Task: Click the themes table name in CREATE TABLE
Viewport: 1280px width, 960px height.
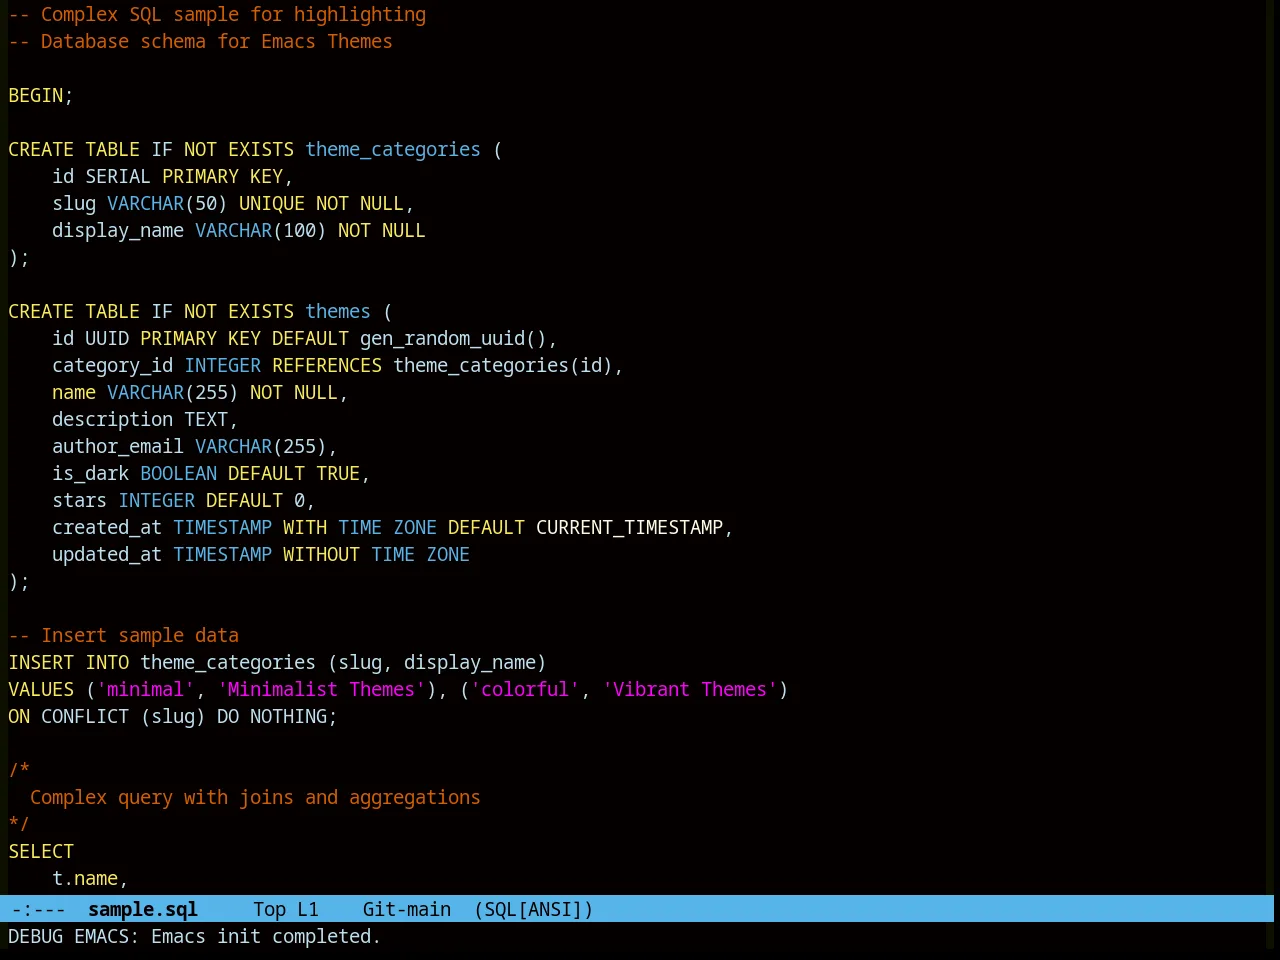Action: point(338,311)
